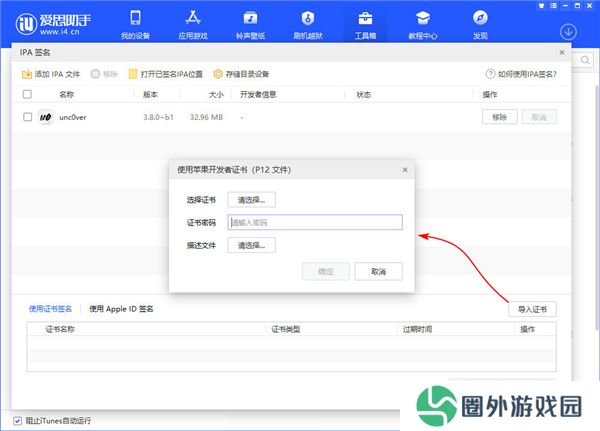Click the 确定 confirm button
Image resolution: width=600 pixels, height=431 pixels.
coord(326,271)
